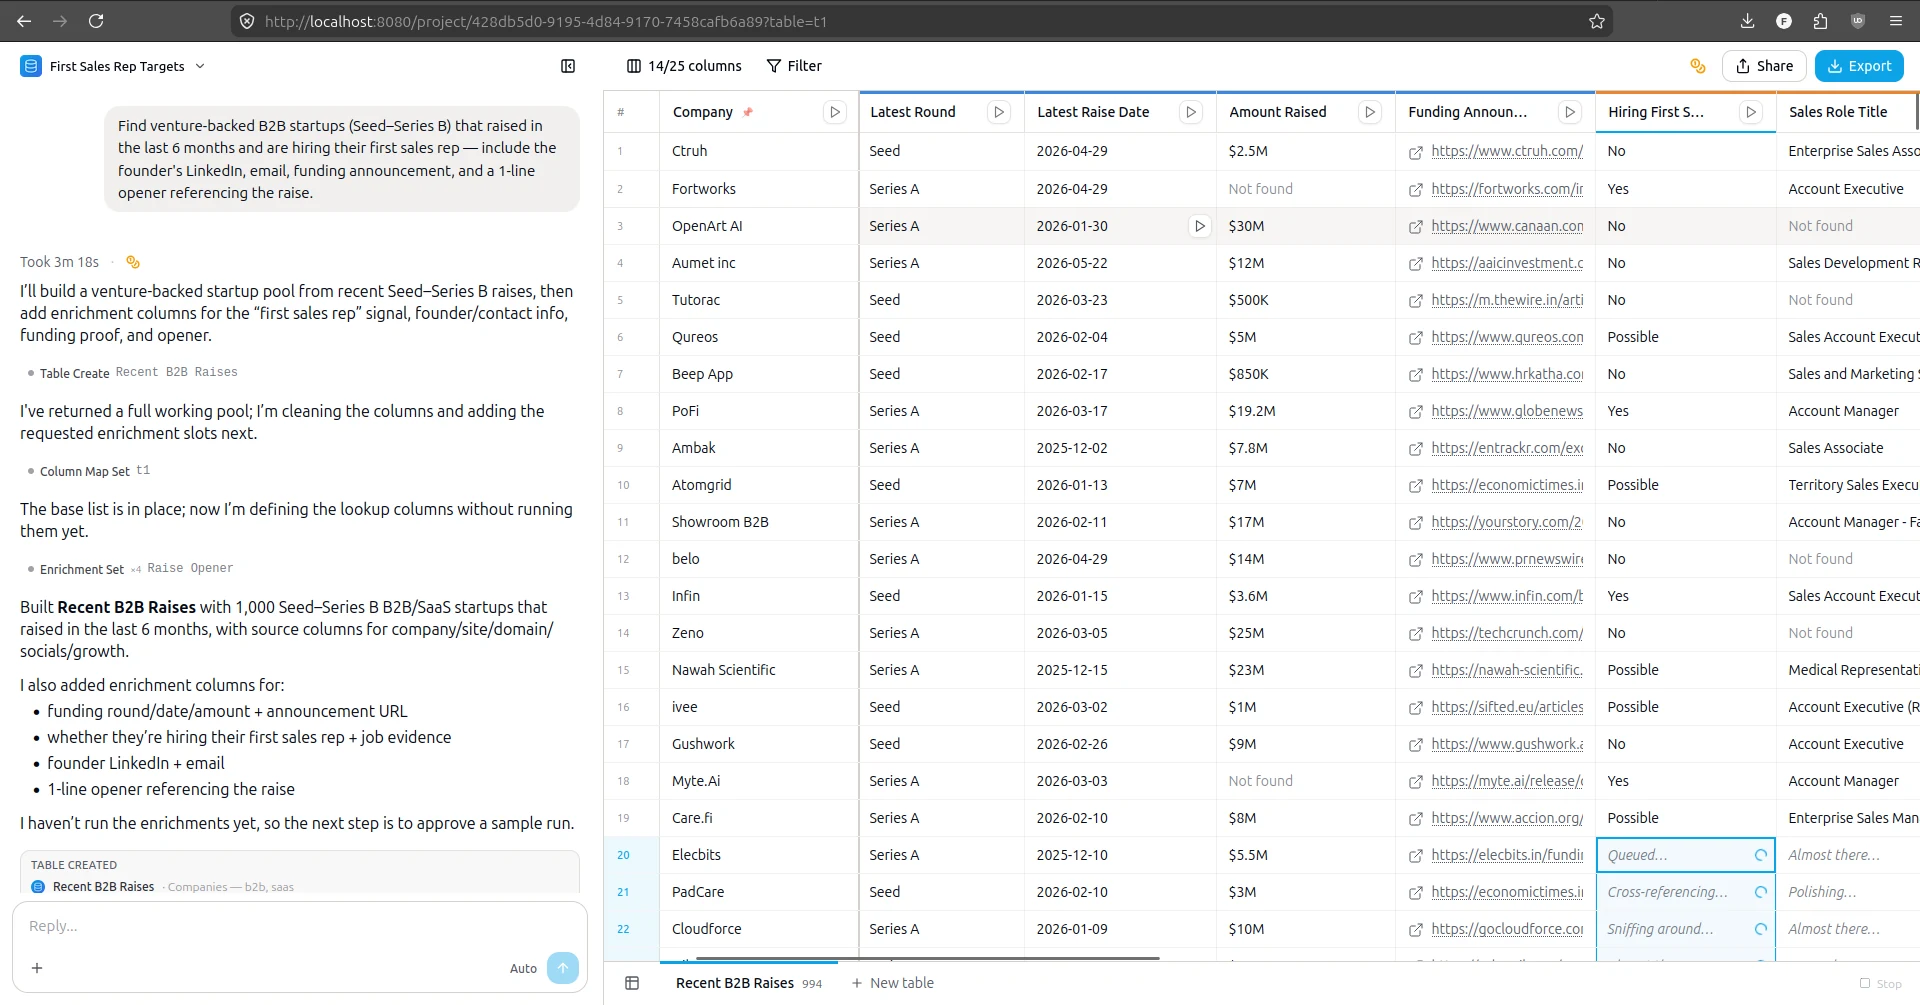The height and width of the screenshot is (1005, 1920).
Task: Run the Amount Raised column enrichment
Action: click(1370, 112)
